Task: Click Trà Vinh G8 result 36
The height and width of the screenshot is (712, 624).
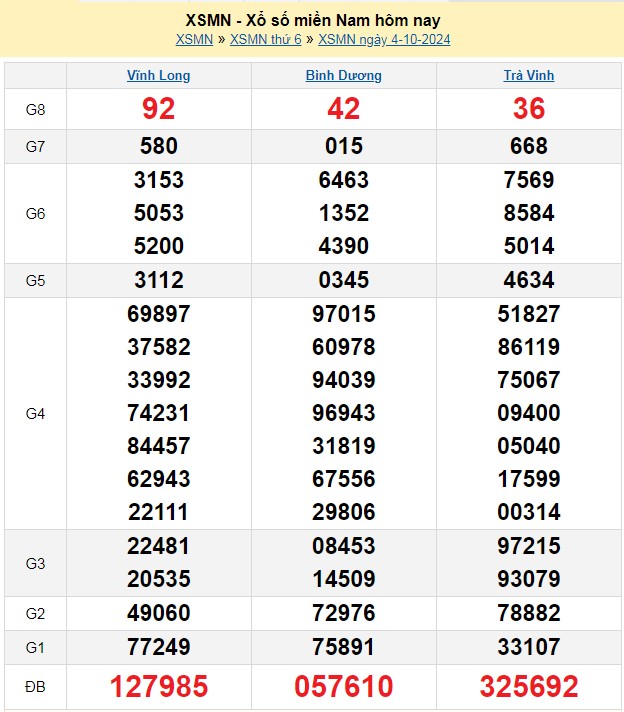Action: 528,109
